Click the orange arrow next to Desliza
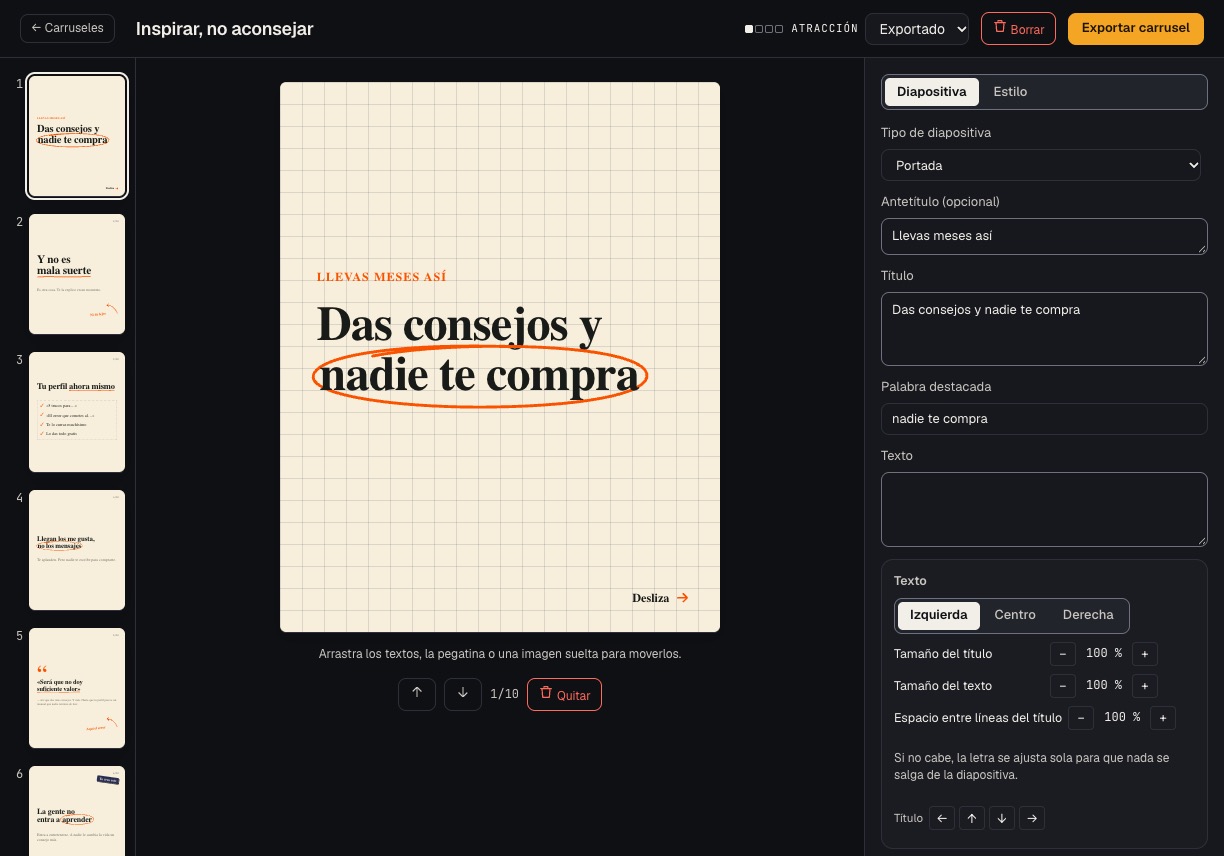 [682, 598]
